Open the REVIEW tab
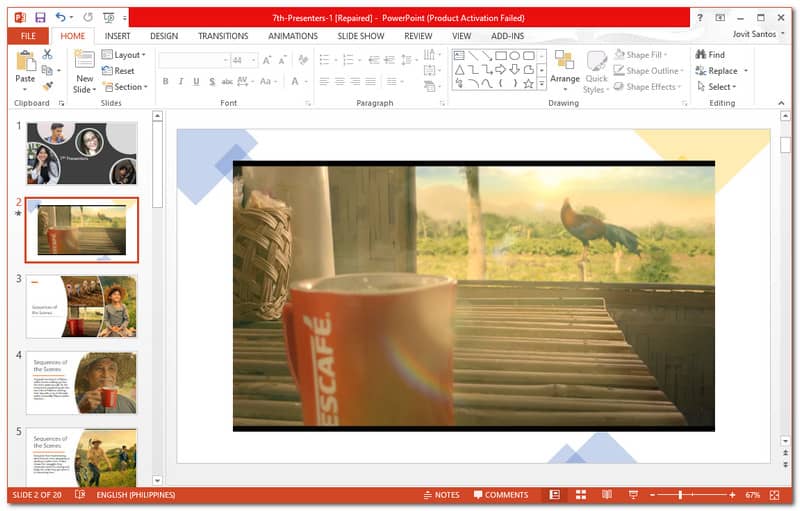The width and height of the screenshot is (800, 511). pyautogui.click(x=418, y=36)
